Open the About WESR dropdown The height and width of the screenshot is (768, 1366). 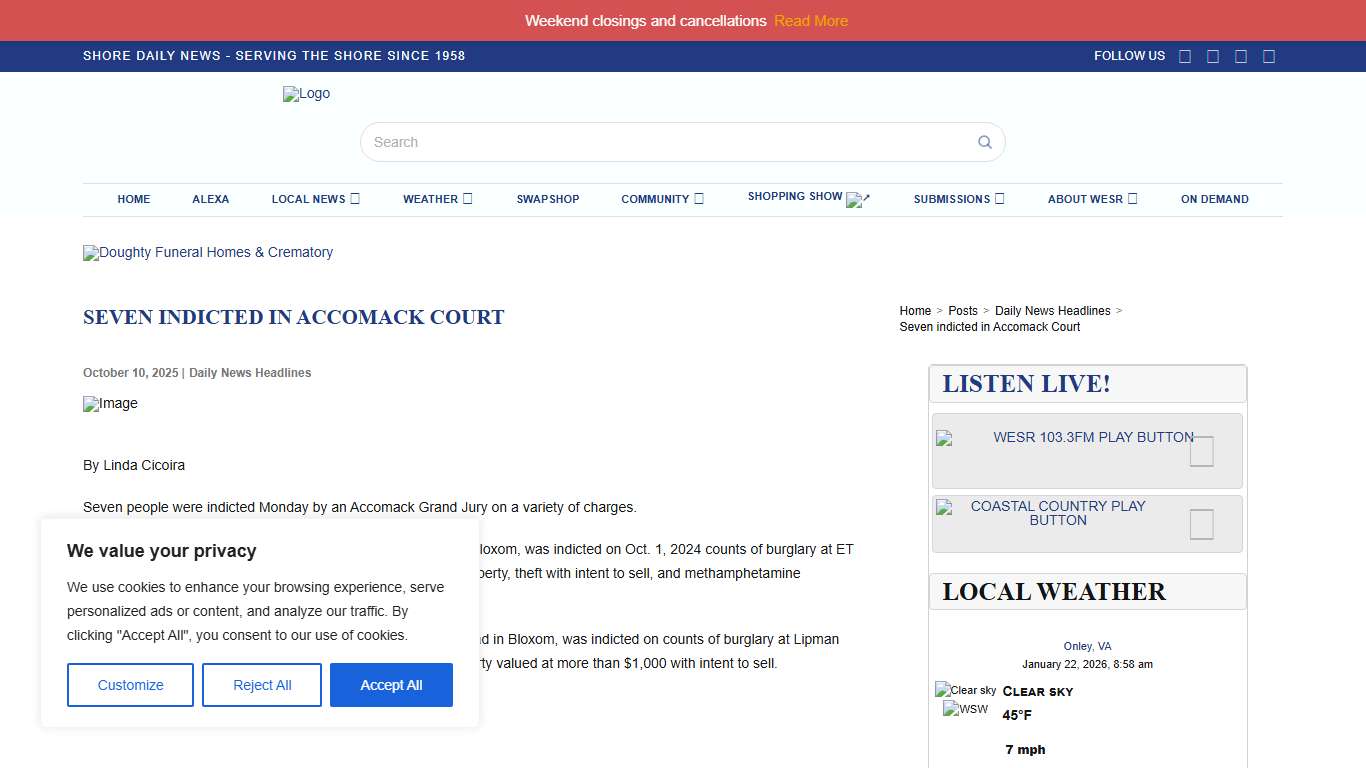[1092, 199]
